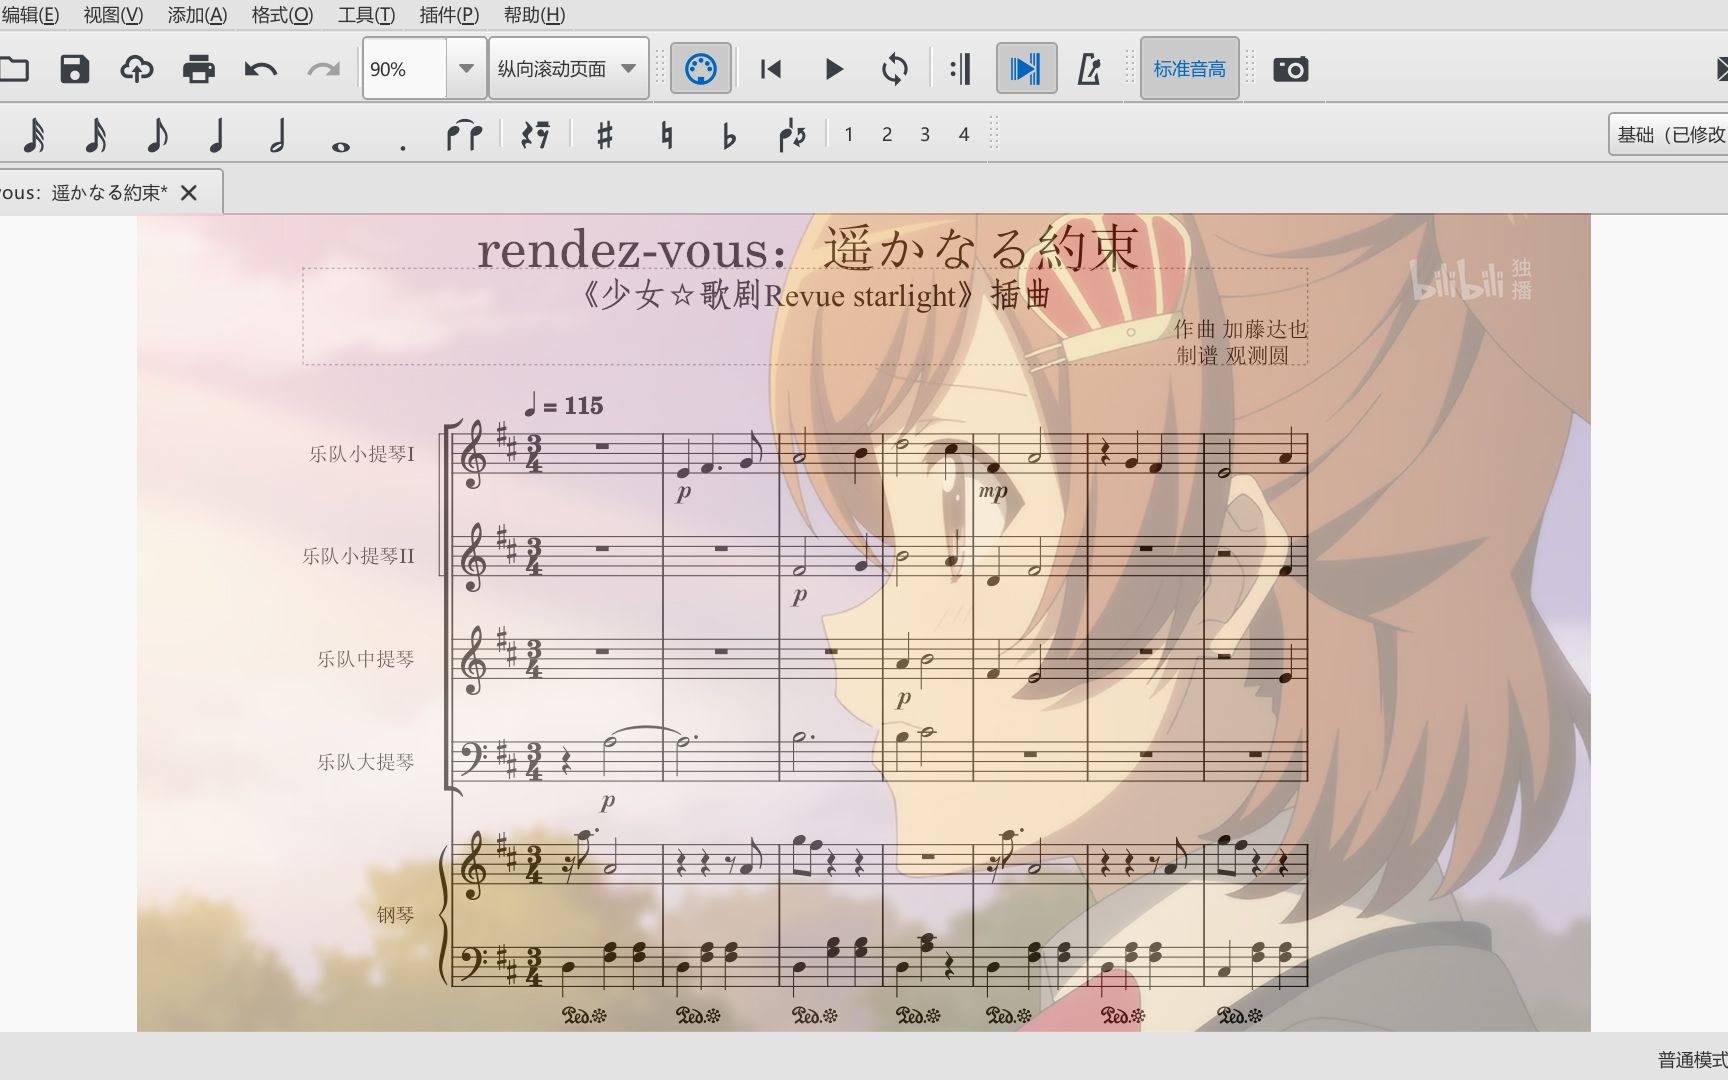The width and height of the screenshot is (1728, 1080).
Task: Click the 乐队大提琴 instrument label
Action: coord(365,762)
